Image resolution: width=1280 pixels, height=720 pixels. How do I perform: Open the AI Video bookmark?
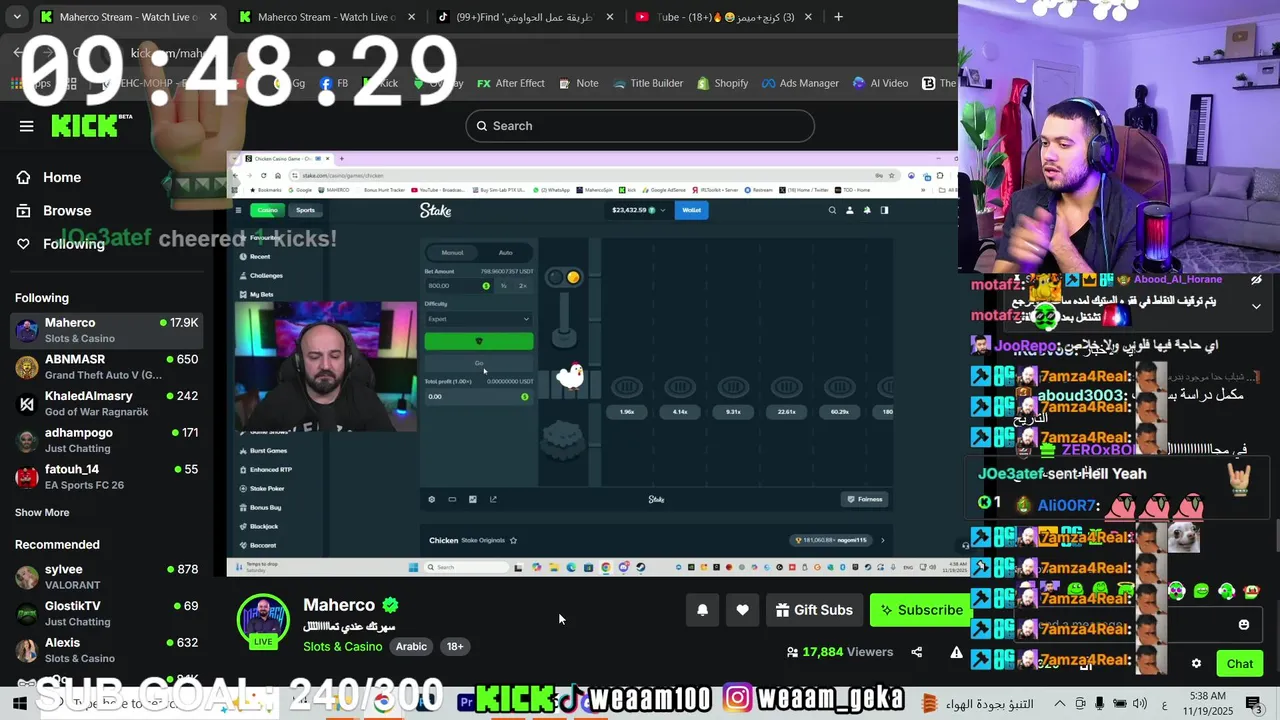880,83
